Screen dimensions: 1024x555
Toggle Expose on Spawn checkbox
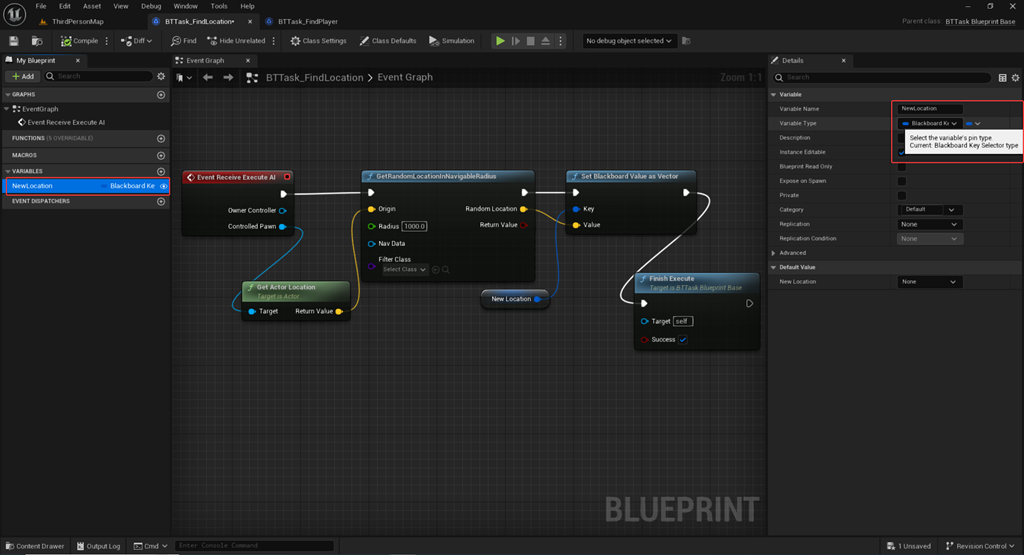tap(902, 181)
